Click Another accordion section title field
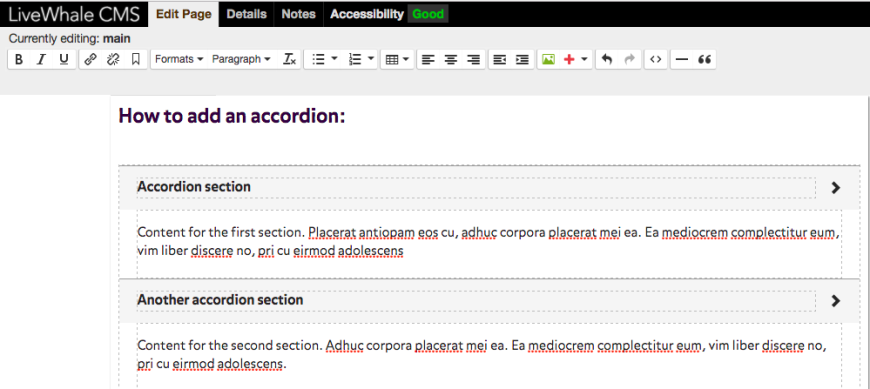This screenshot has width=870, height=389. [476, 301]
